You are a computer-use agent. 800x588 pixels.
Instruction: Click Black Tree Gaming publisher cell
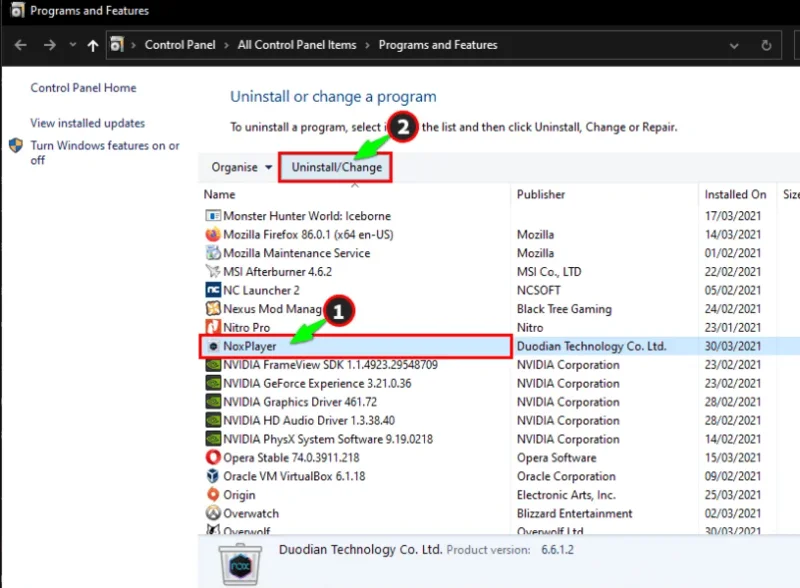564,309
